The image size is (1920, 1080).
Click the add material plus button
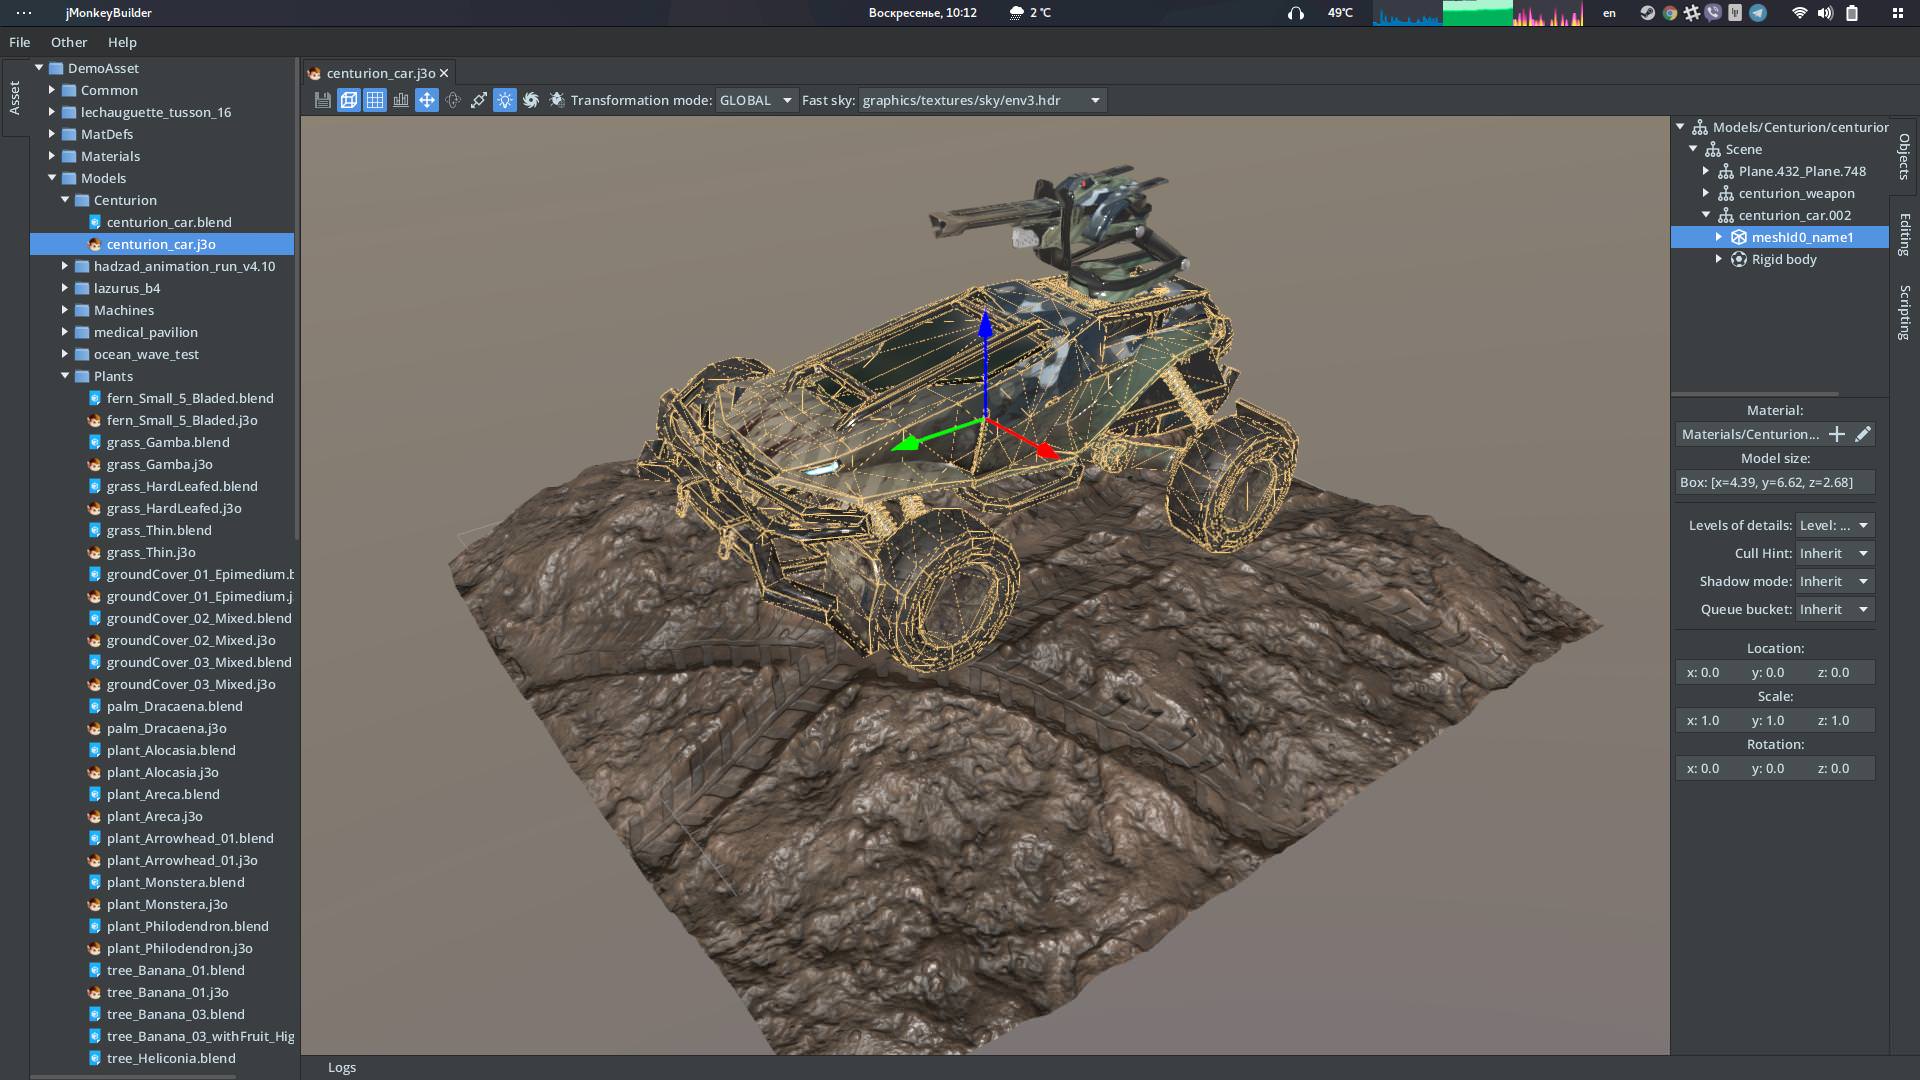pyautogui.click(x=1837, y=434)
